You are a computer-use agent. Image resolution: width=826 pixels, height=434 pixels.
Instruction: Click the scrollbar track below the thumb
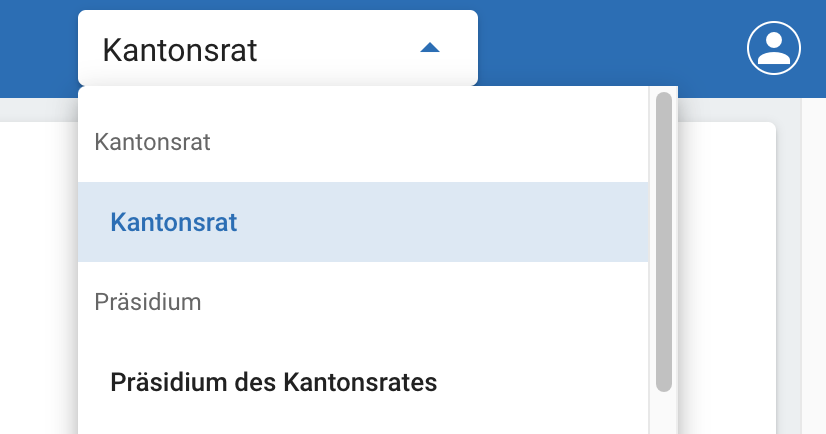[663, 414]
